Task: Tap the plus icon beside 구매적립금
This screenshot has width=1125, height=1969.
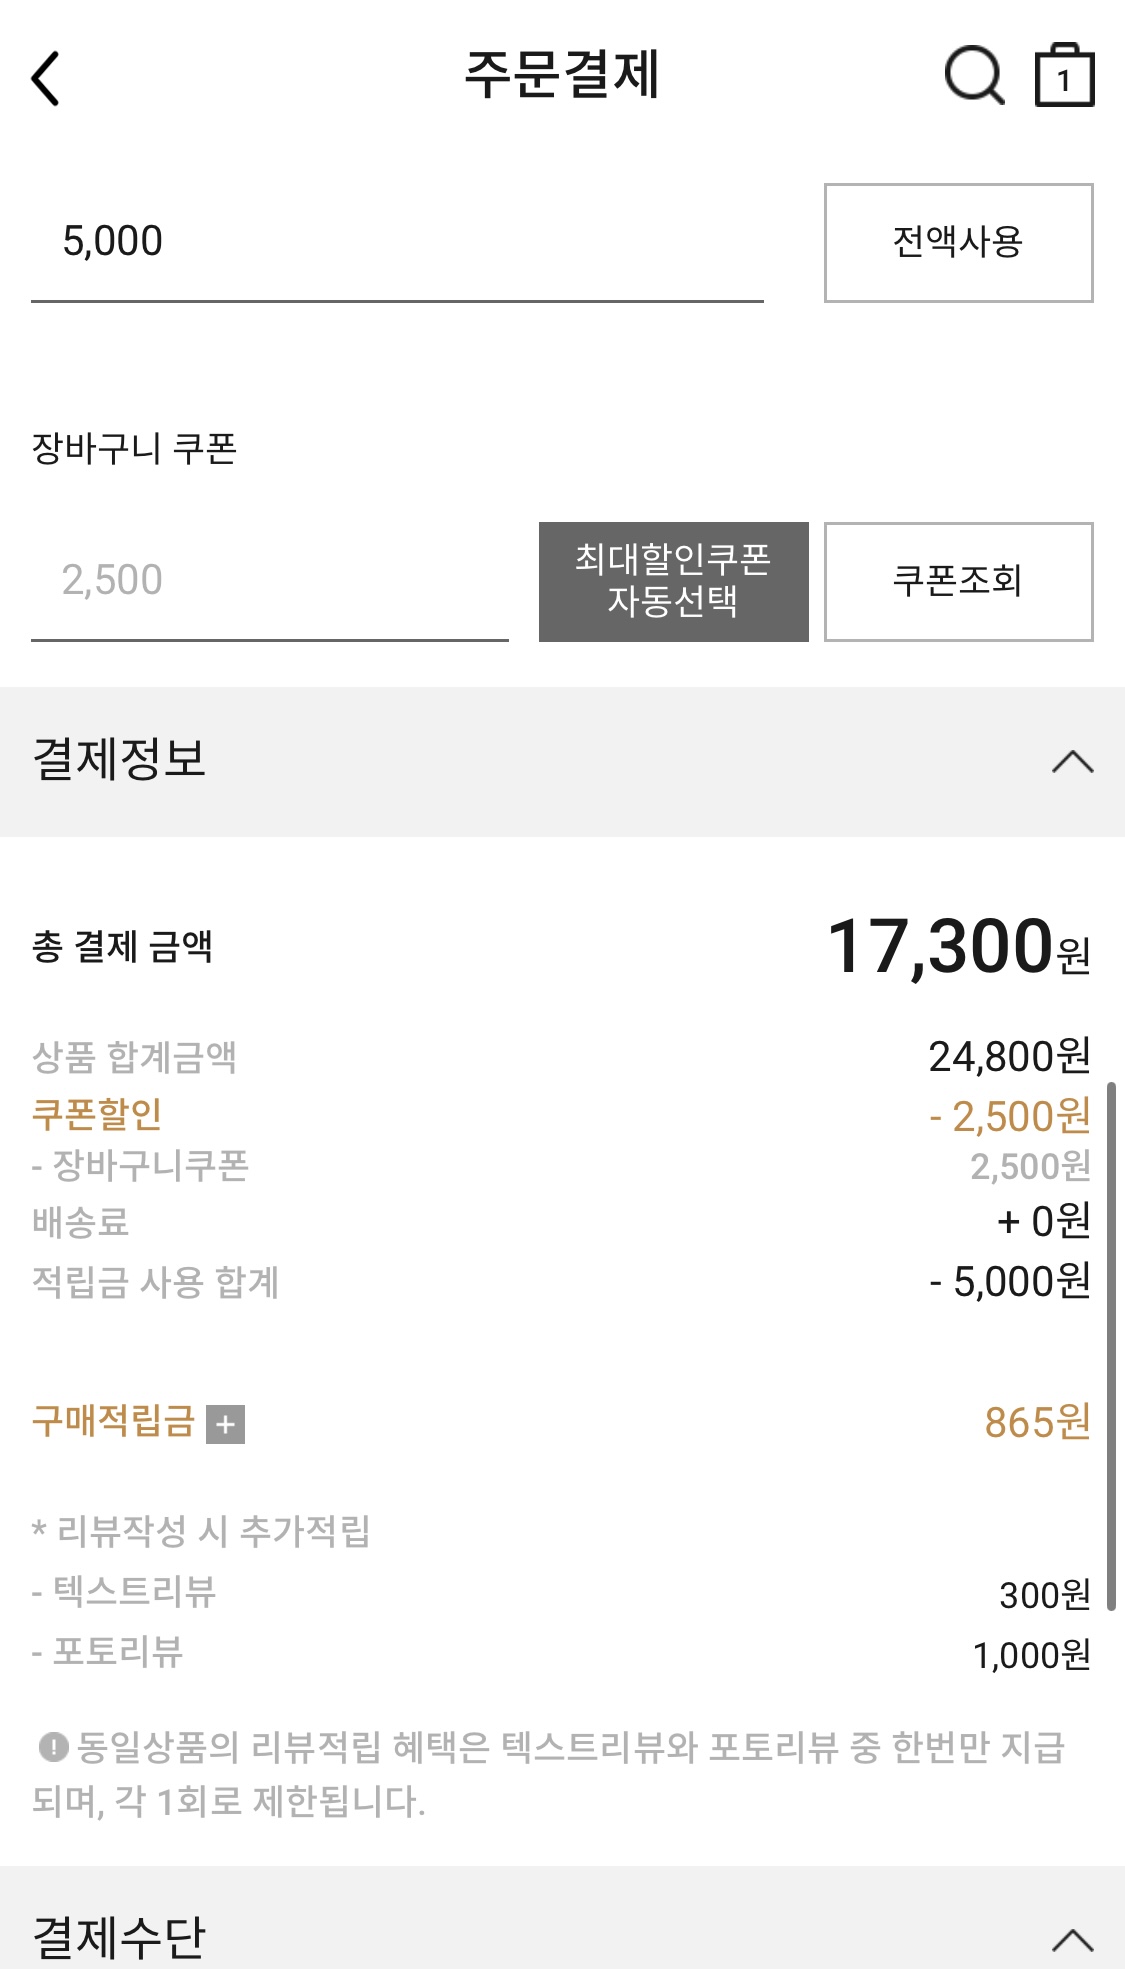Action: tap(225, 1424)
